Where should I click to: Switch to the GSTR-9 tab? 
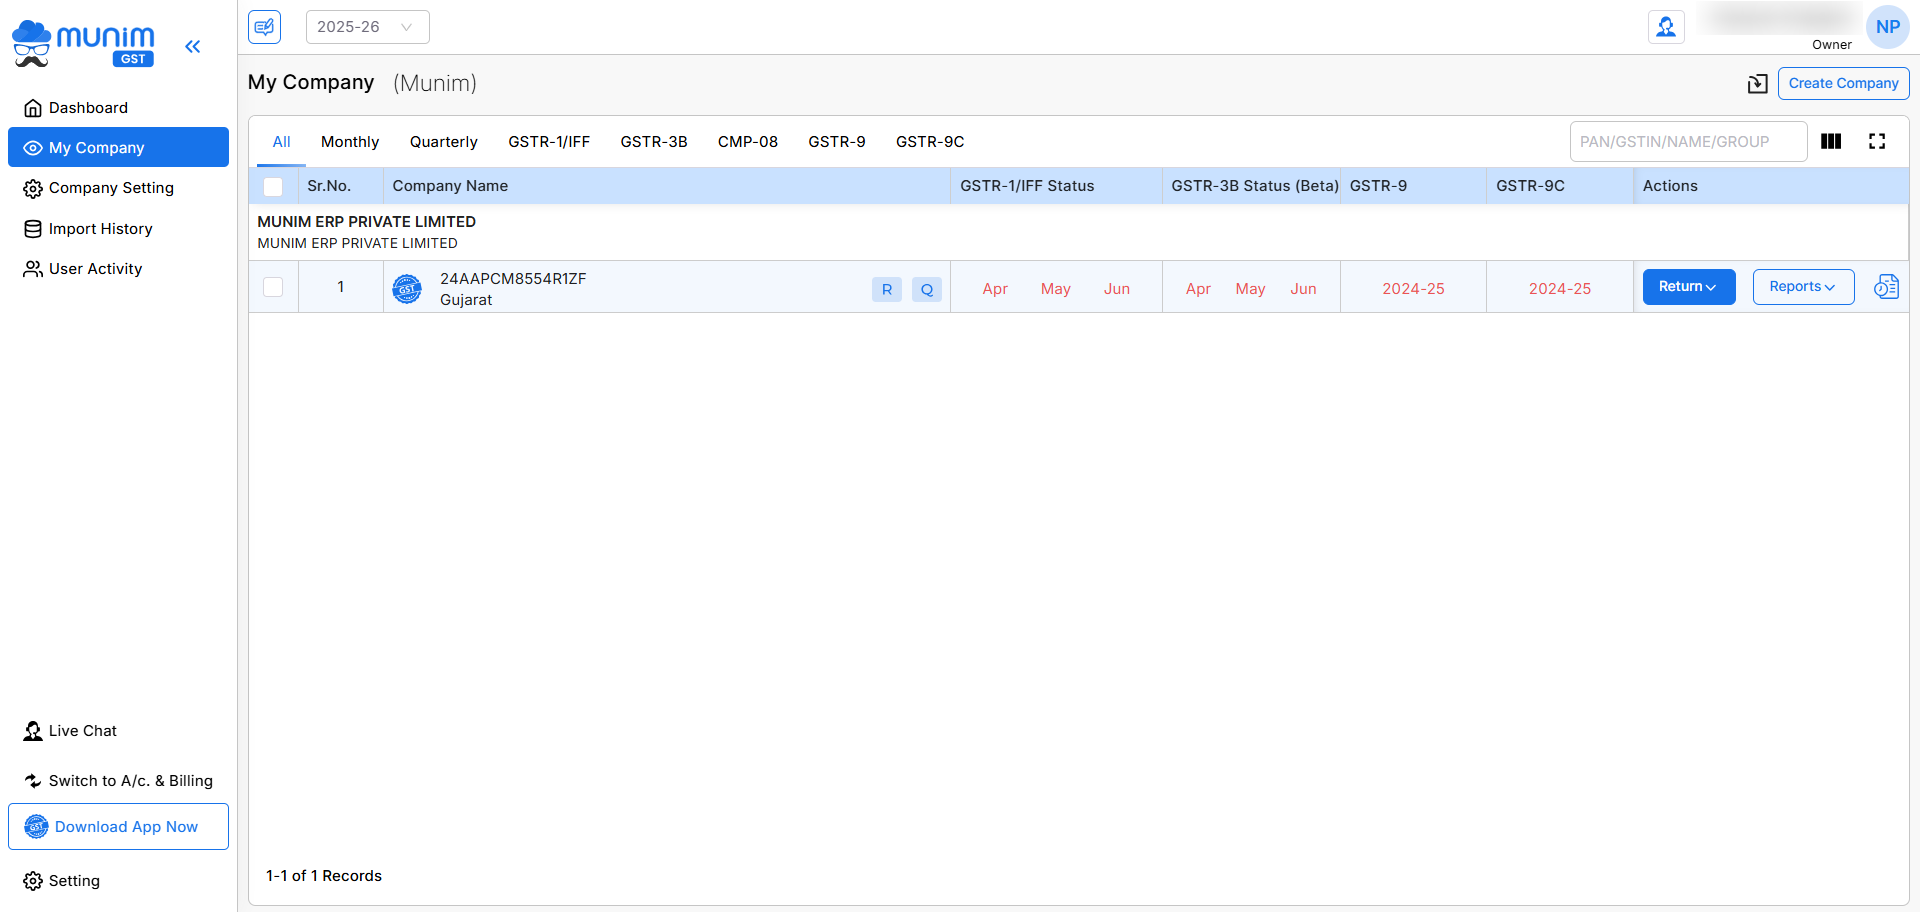(x=837, y=142)
